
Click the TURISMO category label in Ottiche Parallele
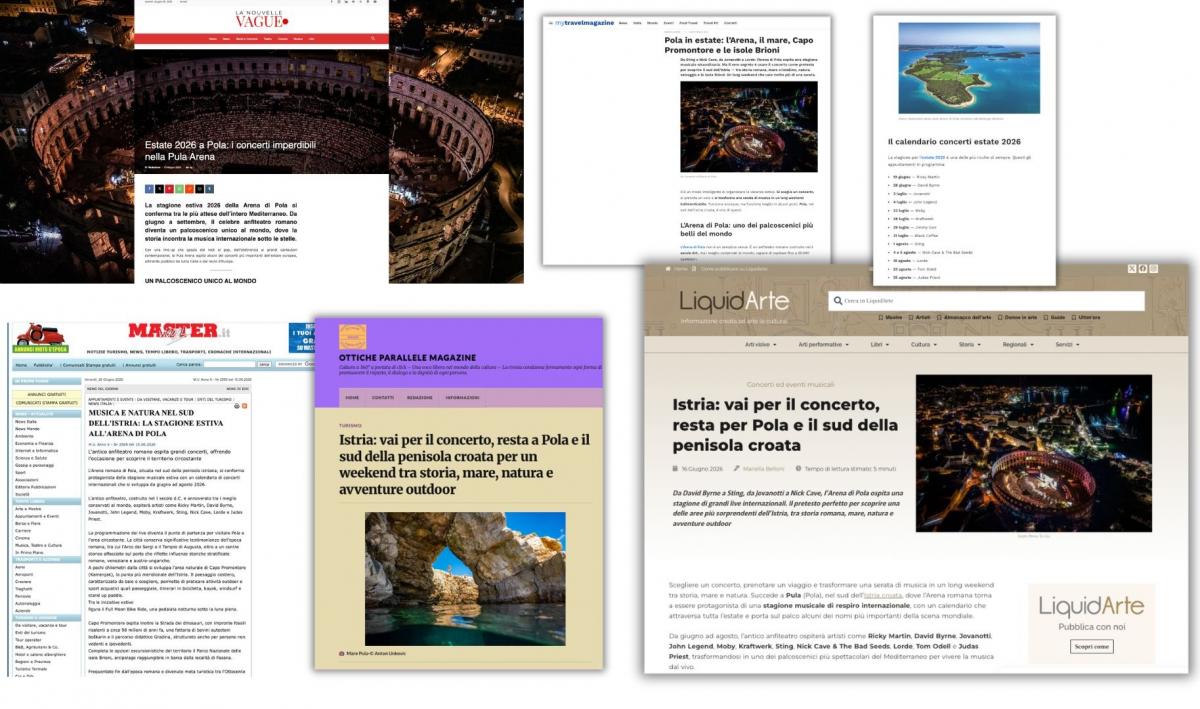[350, 425]
